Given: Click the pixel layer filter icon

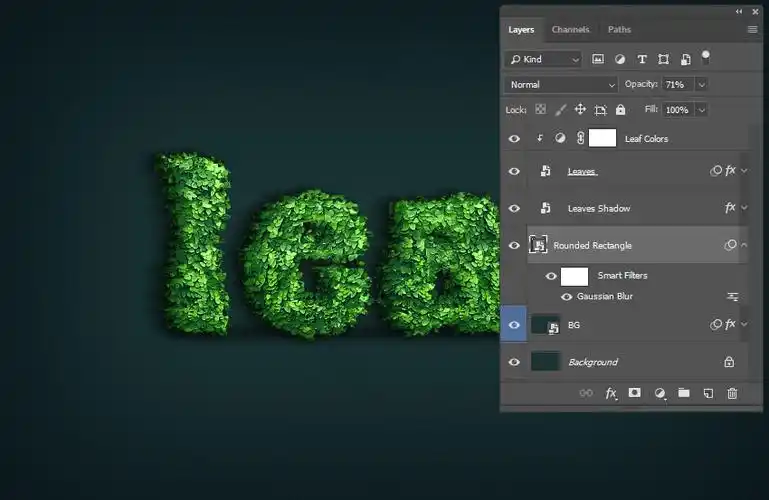Looking at the screenshot, I should [x=598, y=60].
